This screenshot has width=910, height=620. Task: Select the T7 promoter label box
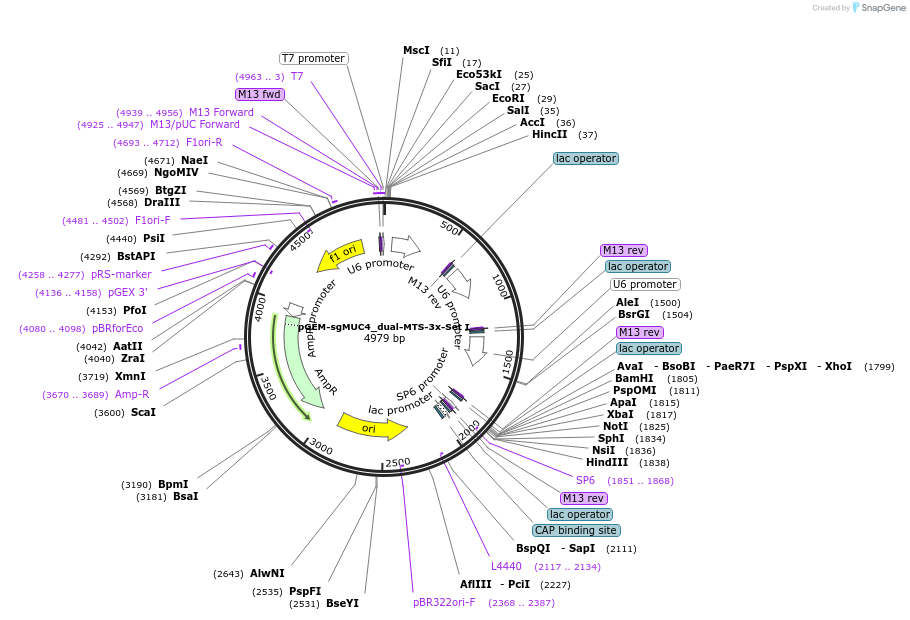(x=314, y=58)
